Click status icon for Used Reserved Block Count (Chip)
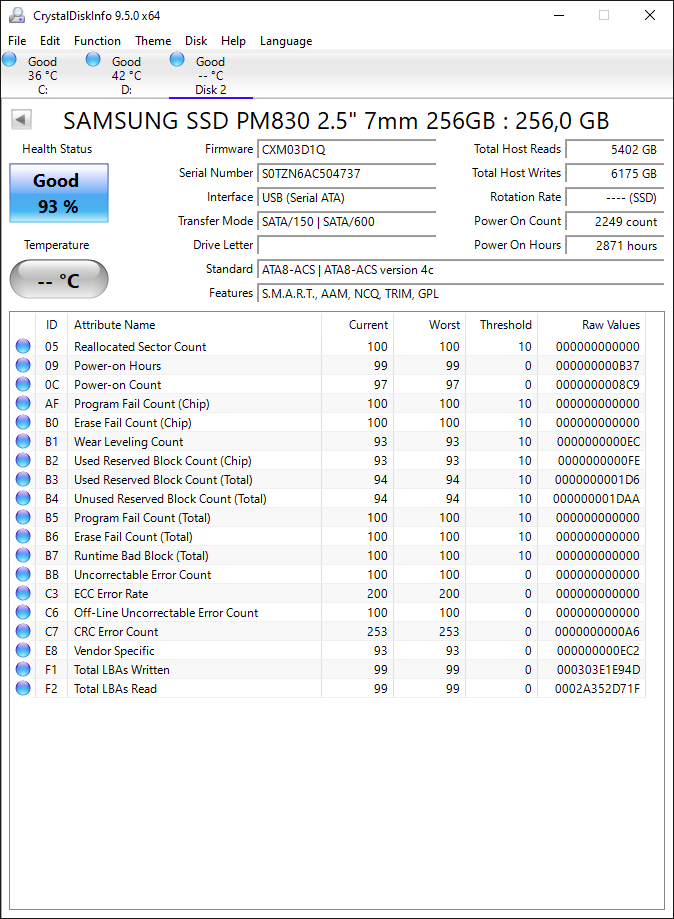674x919 pixels. (23, 460)
